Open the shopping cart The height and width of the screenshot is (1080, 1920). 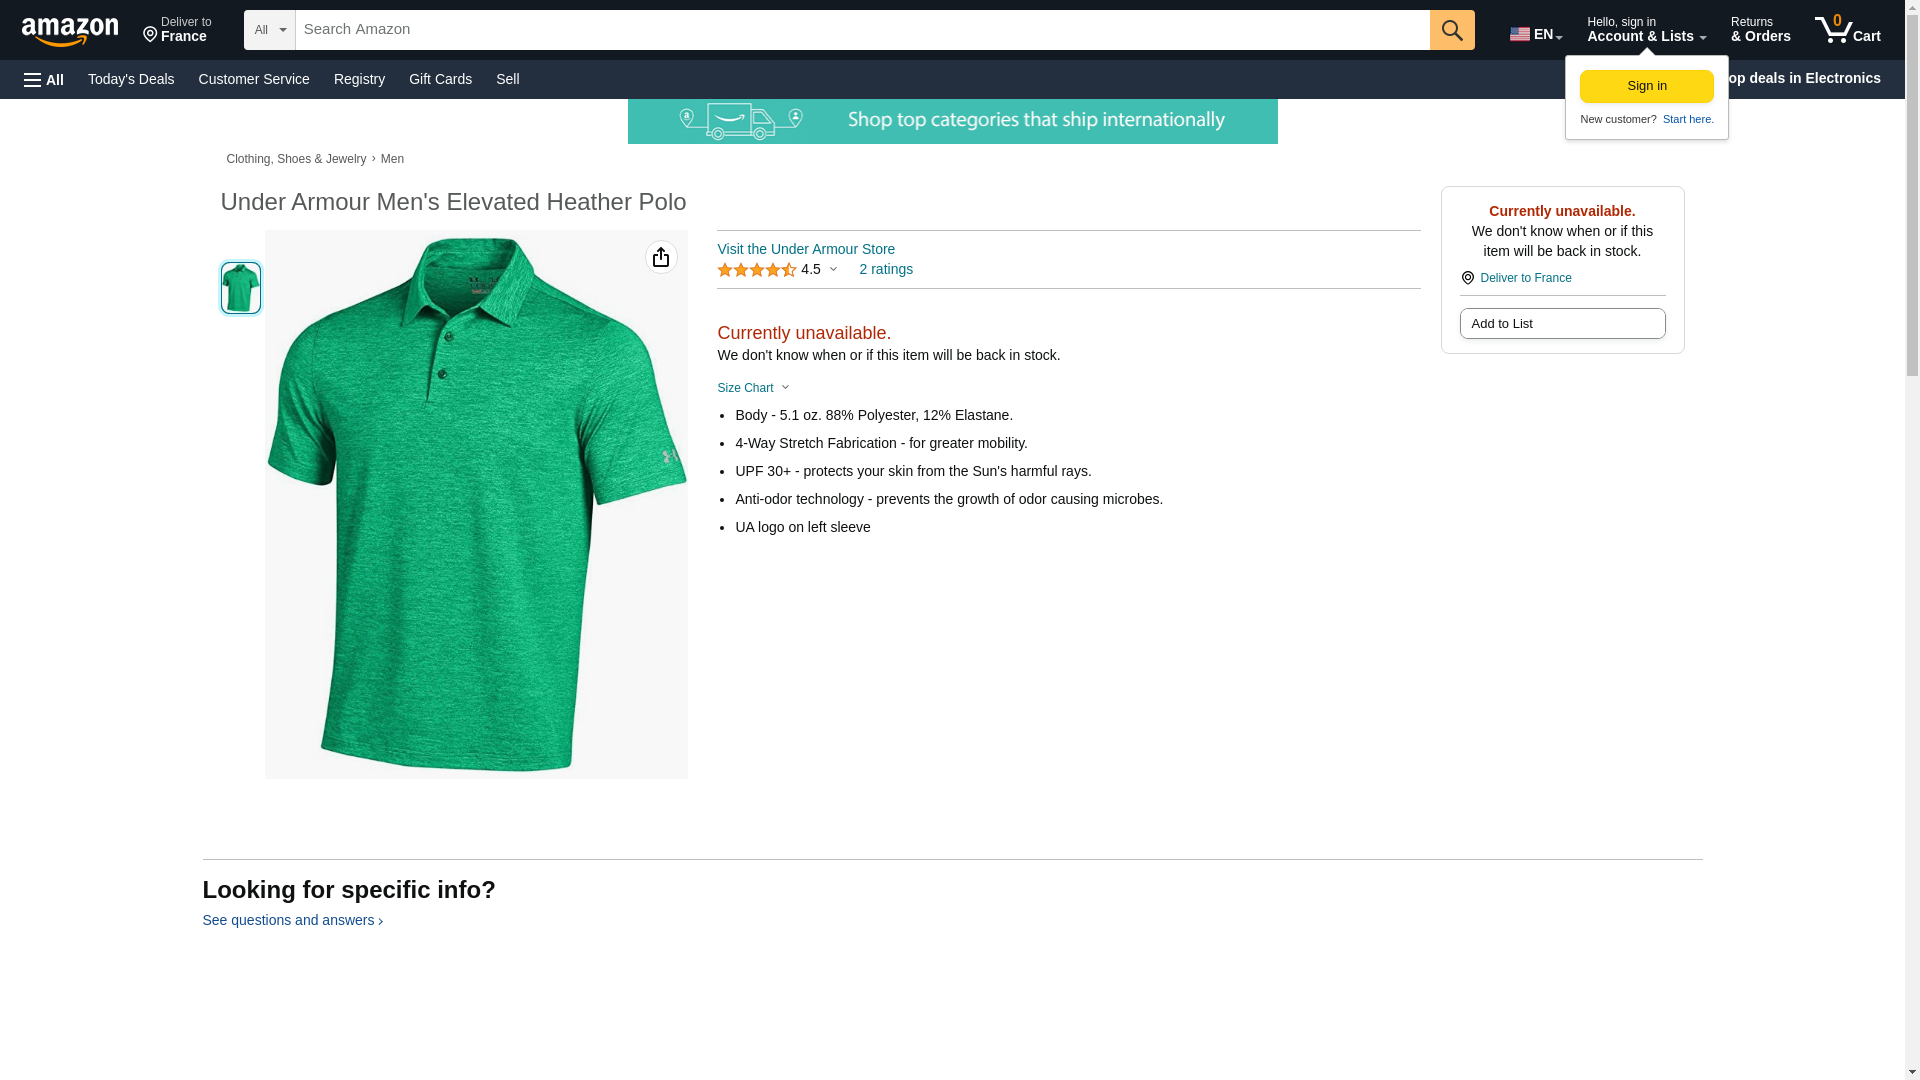click(x=1848, y=30)
